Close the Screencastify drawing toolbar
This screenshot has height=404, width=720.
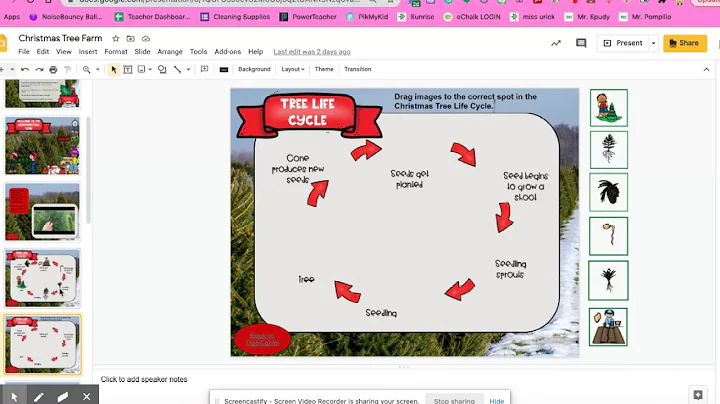click(86, 397)
